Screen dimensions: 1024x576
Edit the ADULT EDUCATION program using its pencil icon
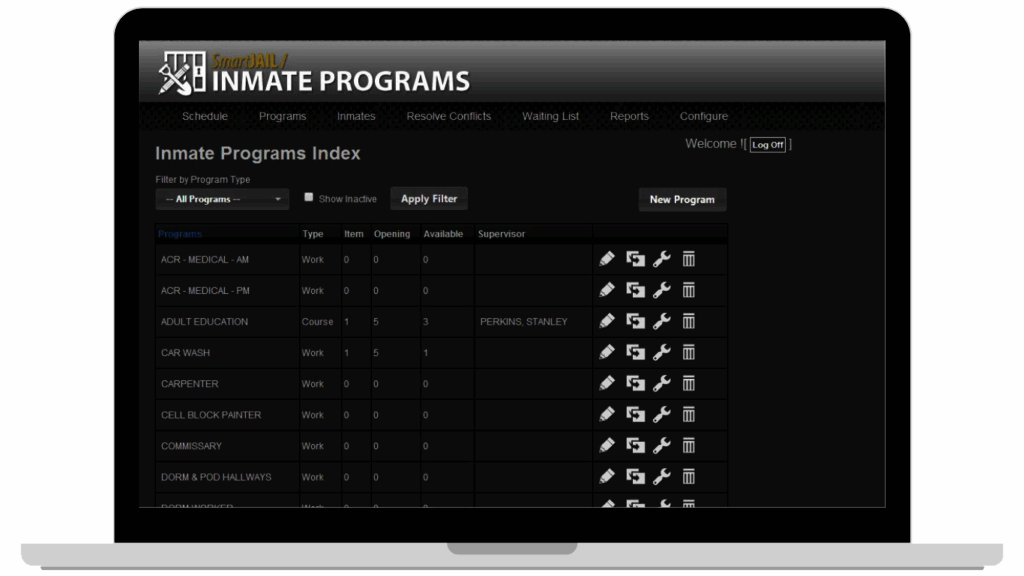(606, 320)
